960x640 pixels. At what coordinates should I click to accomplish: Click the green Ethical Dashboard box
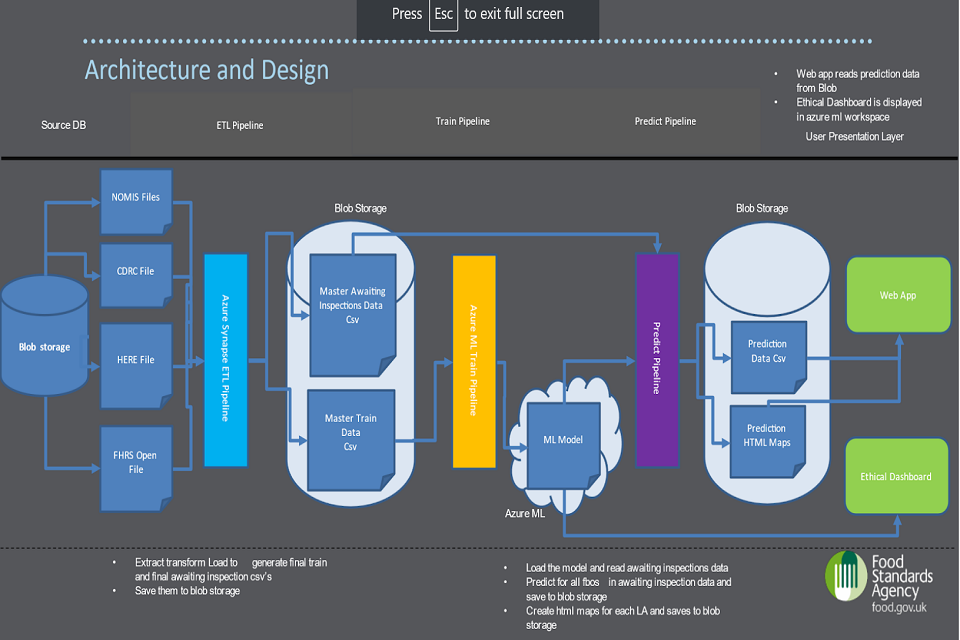tap(897, 476)
